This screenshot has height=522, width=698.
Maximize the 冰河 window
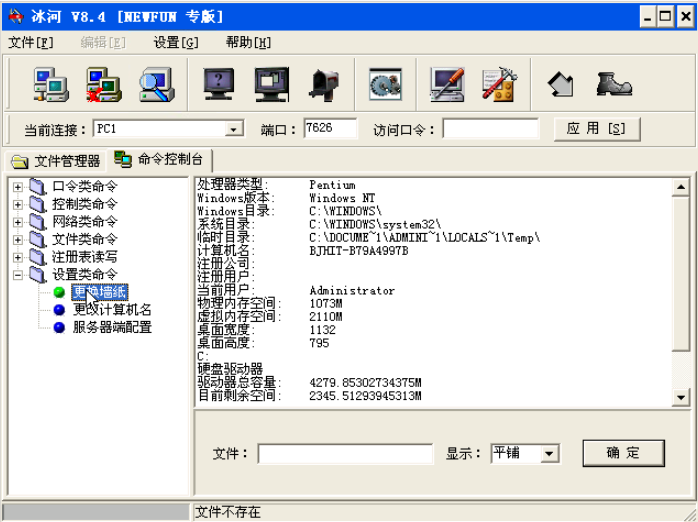point(666,17)
